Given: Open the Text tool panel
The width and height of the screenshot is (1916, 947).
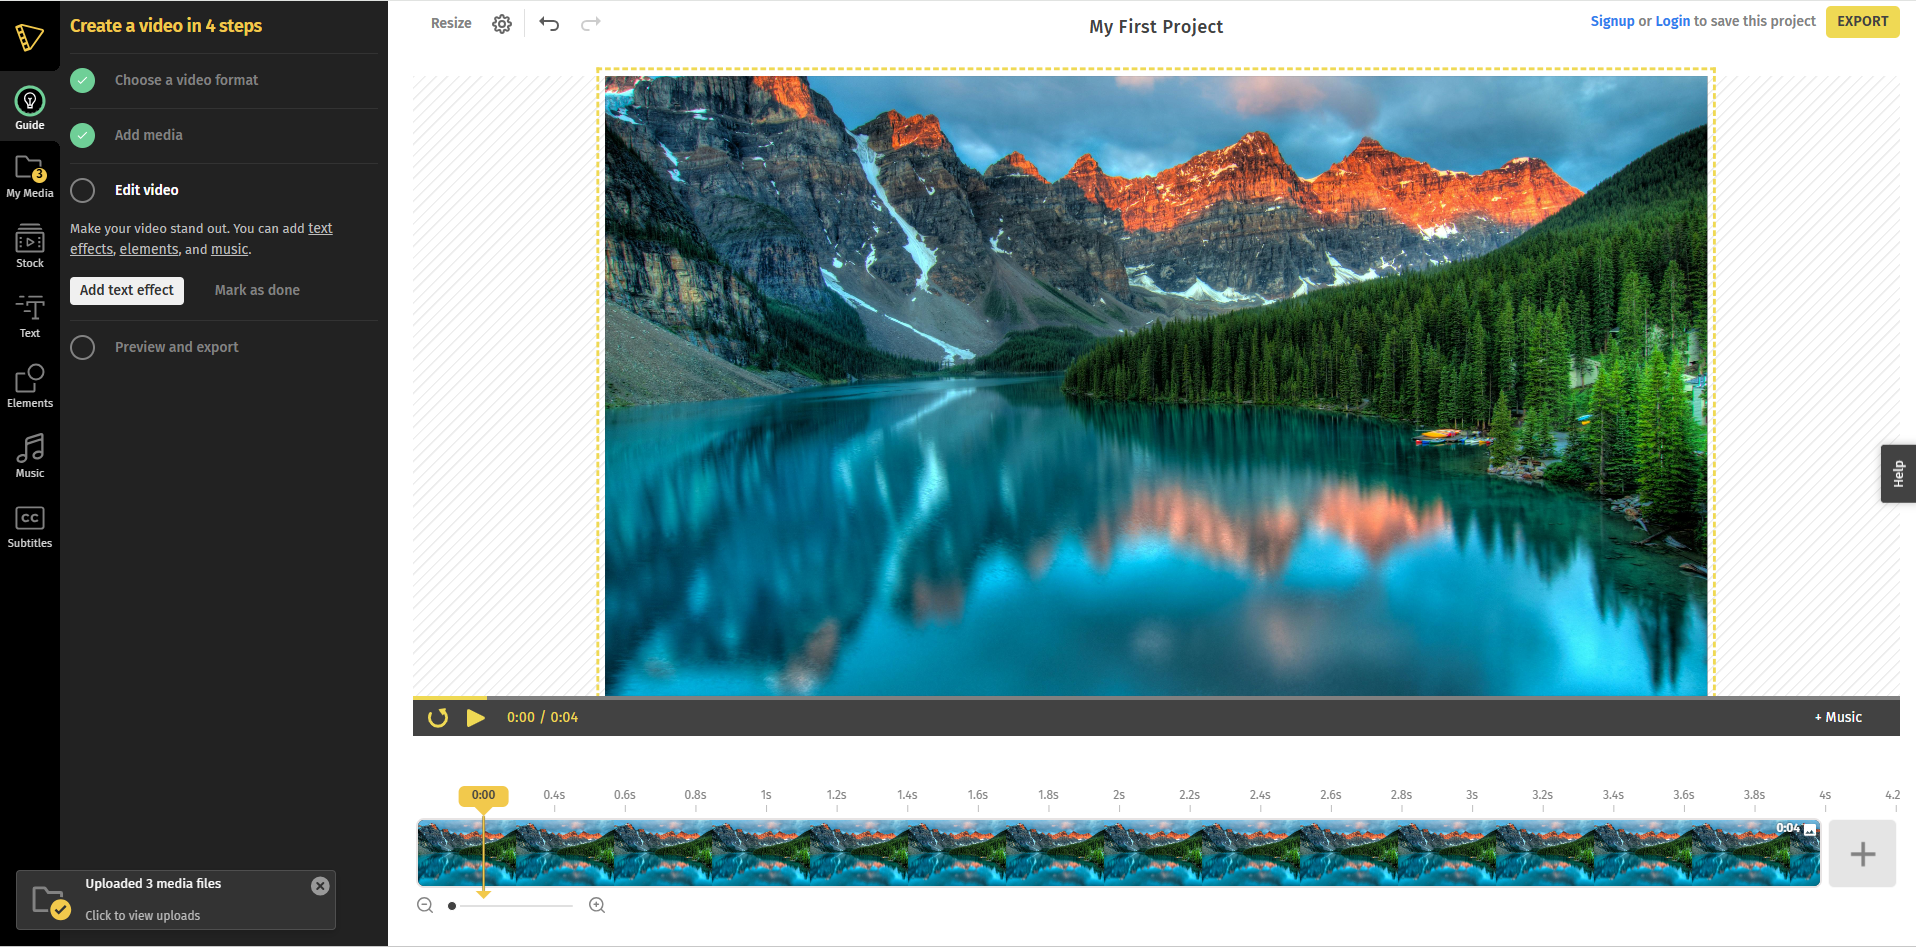Looking at the screenshot, I should [29, 315].
